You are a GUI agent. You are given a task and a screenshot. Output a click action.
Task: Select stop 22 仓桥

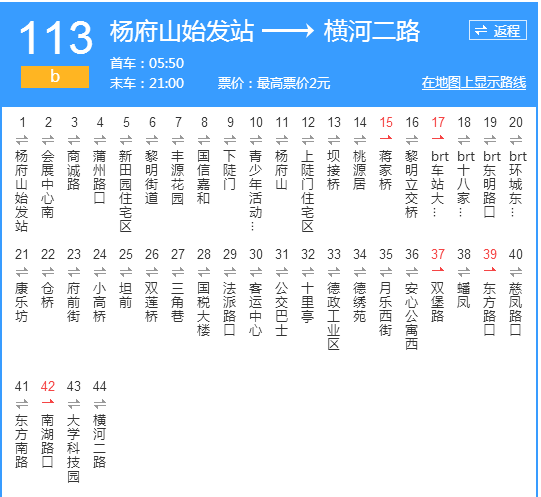coord(48,295)
